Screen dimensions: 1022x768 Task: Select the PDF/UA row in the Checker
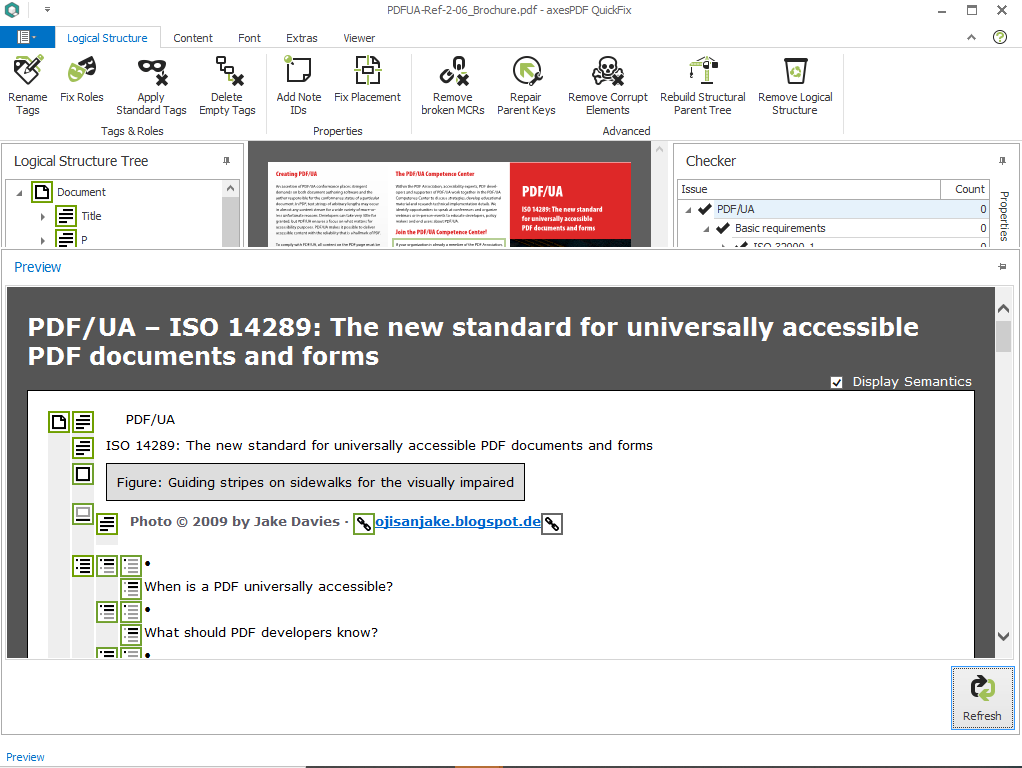point(834,209)
